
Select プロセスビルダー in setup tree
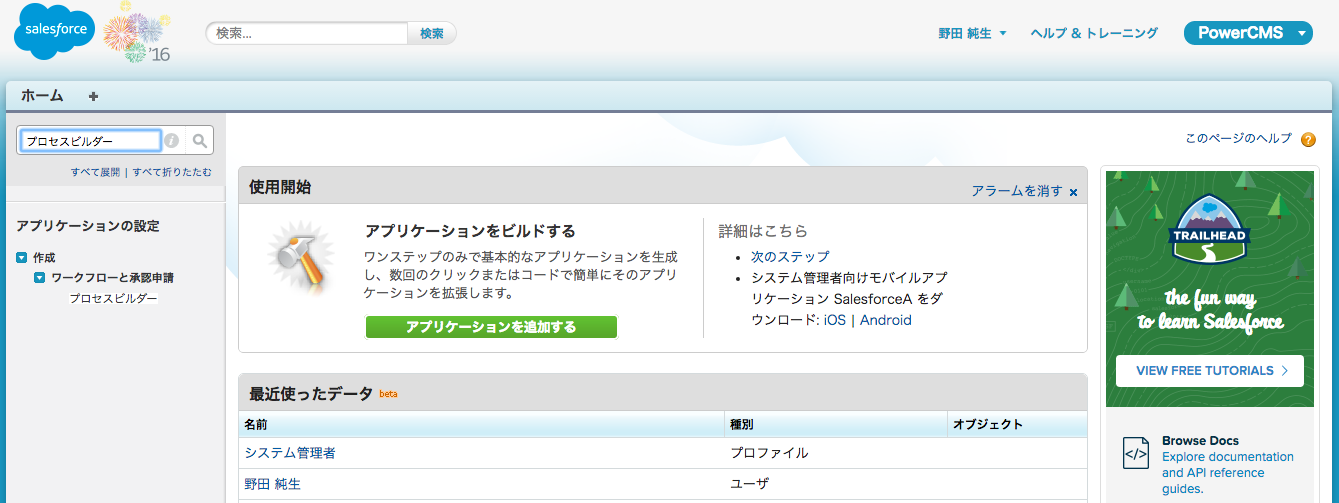(113, 298)
